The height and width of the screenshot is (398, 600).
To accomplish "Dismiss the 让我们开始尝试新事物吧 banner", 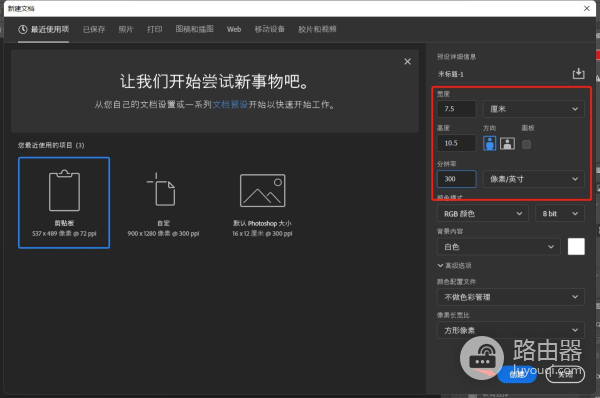I will coord(408,62).
